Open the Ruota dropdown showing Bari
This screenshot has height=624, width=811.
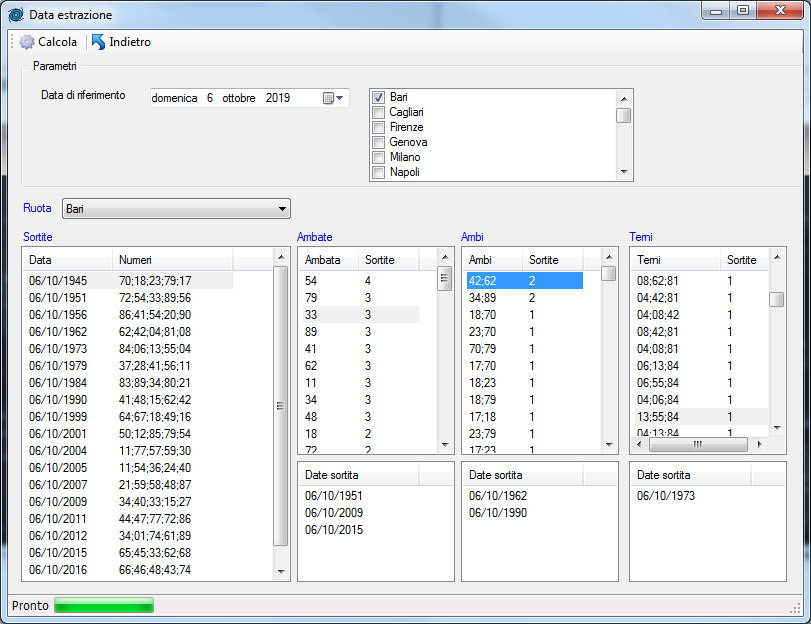click(176, 209)
